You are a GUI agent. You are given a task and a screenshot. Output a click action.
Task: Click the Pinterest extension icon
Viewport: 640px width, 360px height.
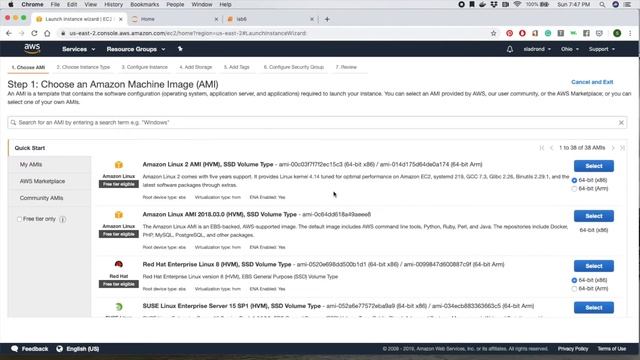pos(509,33)
